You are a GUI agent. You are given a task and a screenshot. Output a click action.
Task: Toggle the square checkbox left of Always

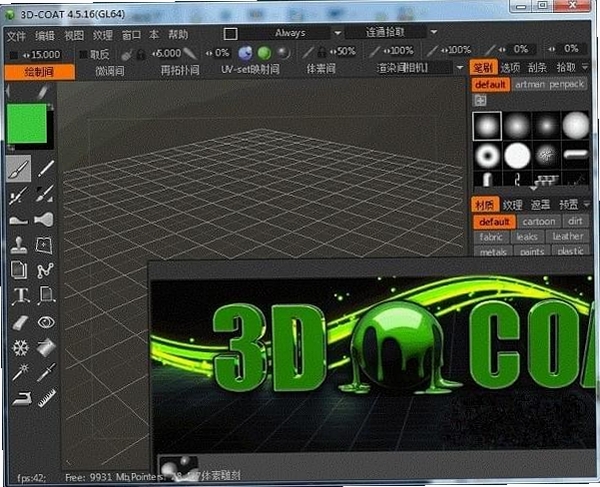pos(231,34)
